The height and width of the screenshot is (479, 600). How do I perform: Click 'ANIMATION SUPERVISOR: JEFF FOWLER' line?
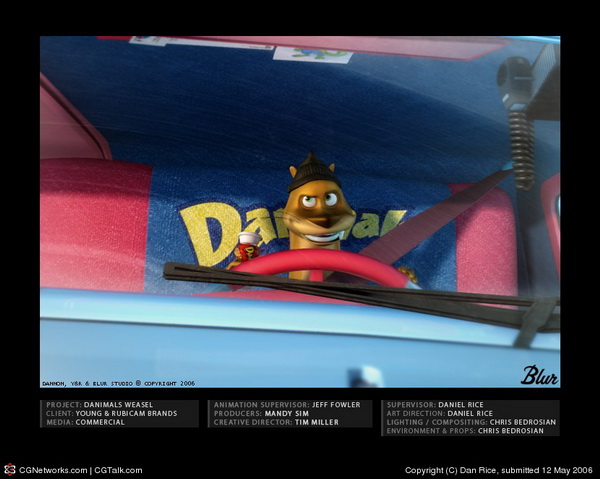click(287, 405)
